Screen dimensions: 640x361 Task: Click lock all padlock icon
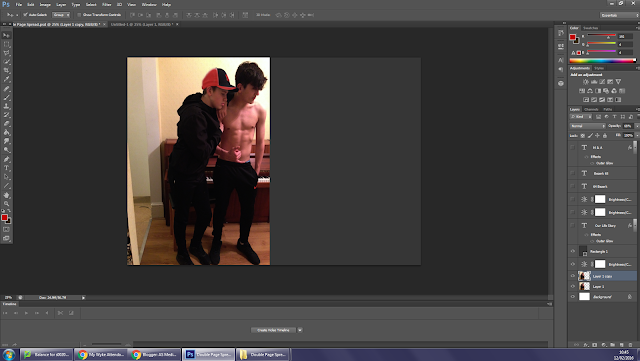(x=605, y=136)
